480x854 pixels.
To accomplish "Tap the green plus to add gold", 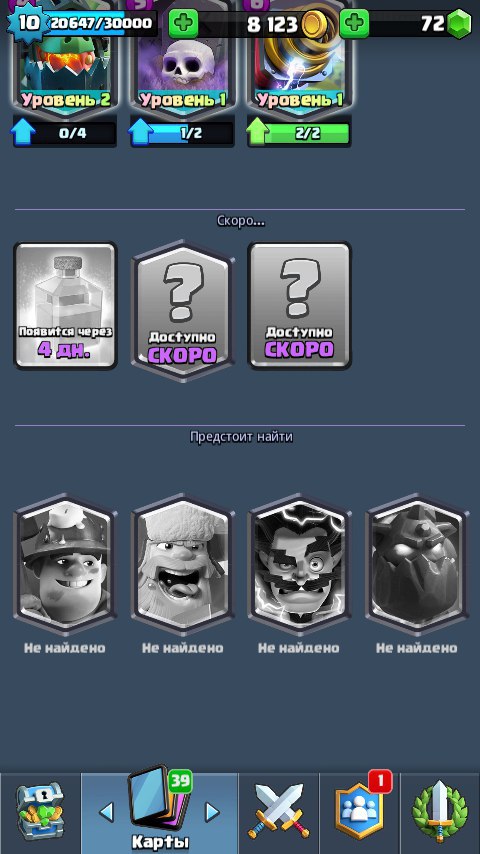I will pos(183,24).
